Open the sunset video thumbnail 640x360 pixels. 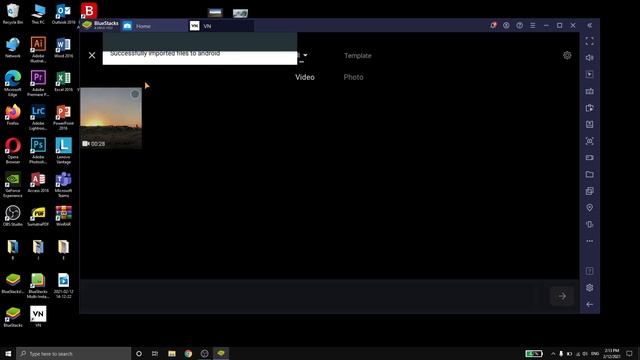111,118
